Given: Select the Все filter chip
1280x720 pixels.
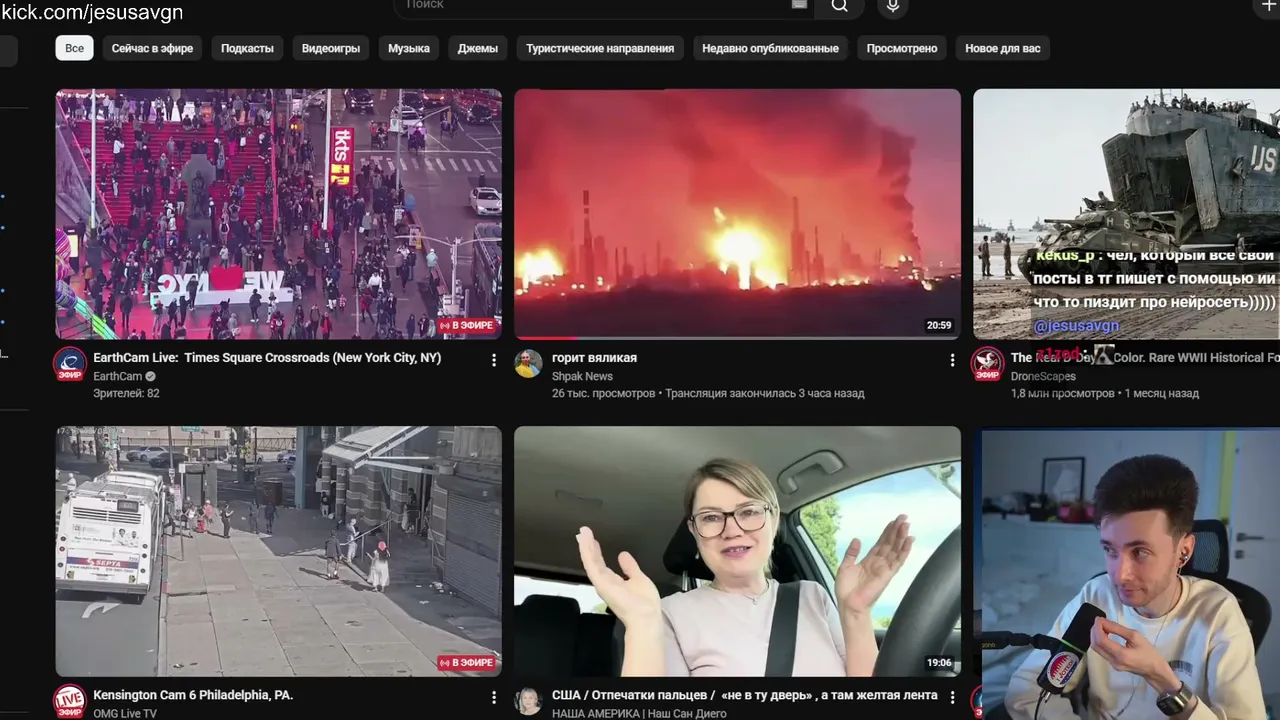Looking at the screenshot, I should [75, 48].
